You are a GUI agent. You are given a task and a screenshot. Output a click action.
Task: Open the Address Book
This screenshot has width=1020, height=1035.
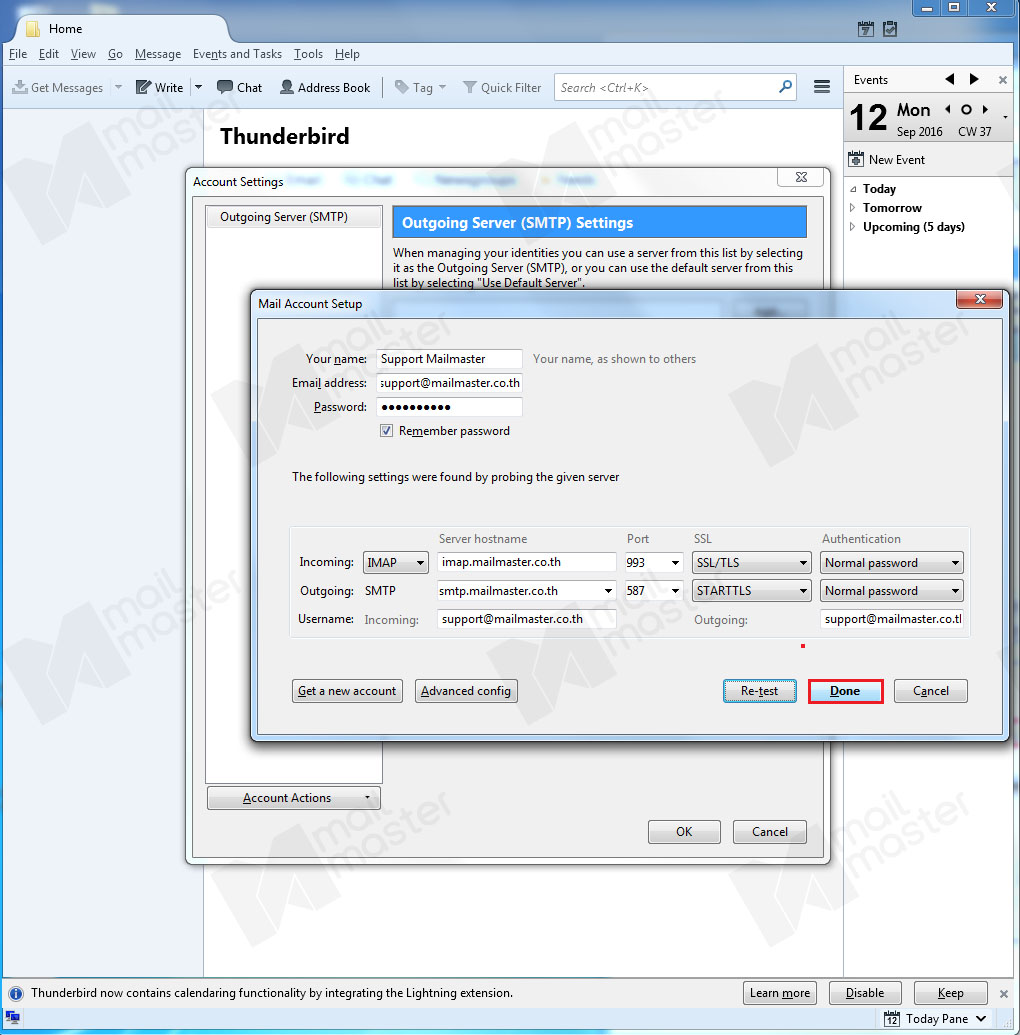[x=325, y=87]
